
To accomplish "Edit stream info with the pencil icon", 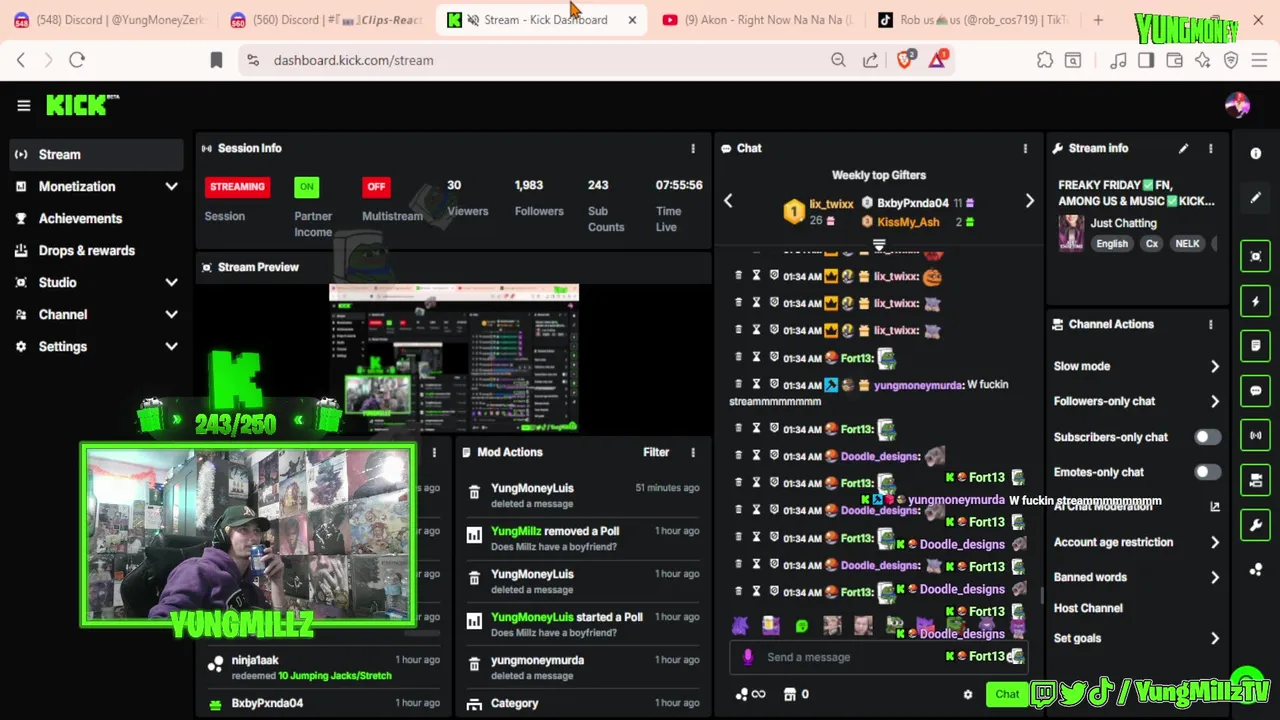I will point(1184,148).
